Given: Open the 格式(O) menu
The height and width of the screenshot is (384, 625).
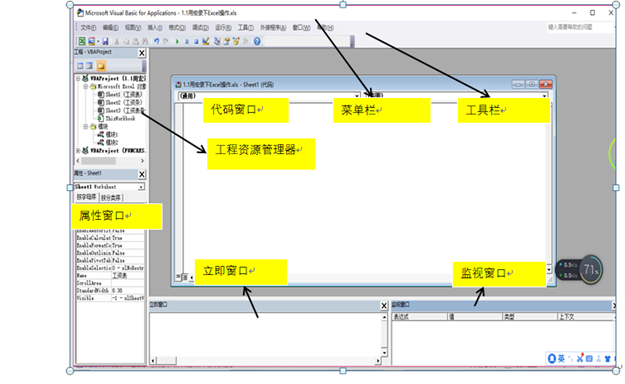Looking at the screenshot, I should [177, 28].
